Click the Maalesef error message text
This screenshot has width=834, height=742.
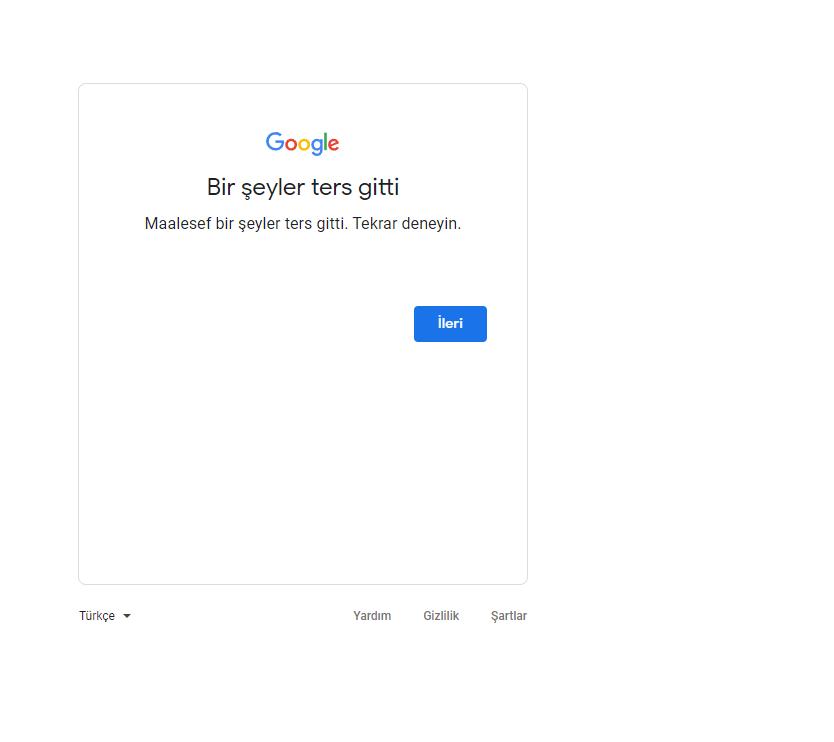[x=303, y=223]
